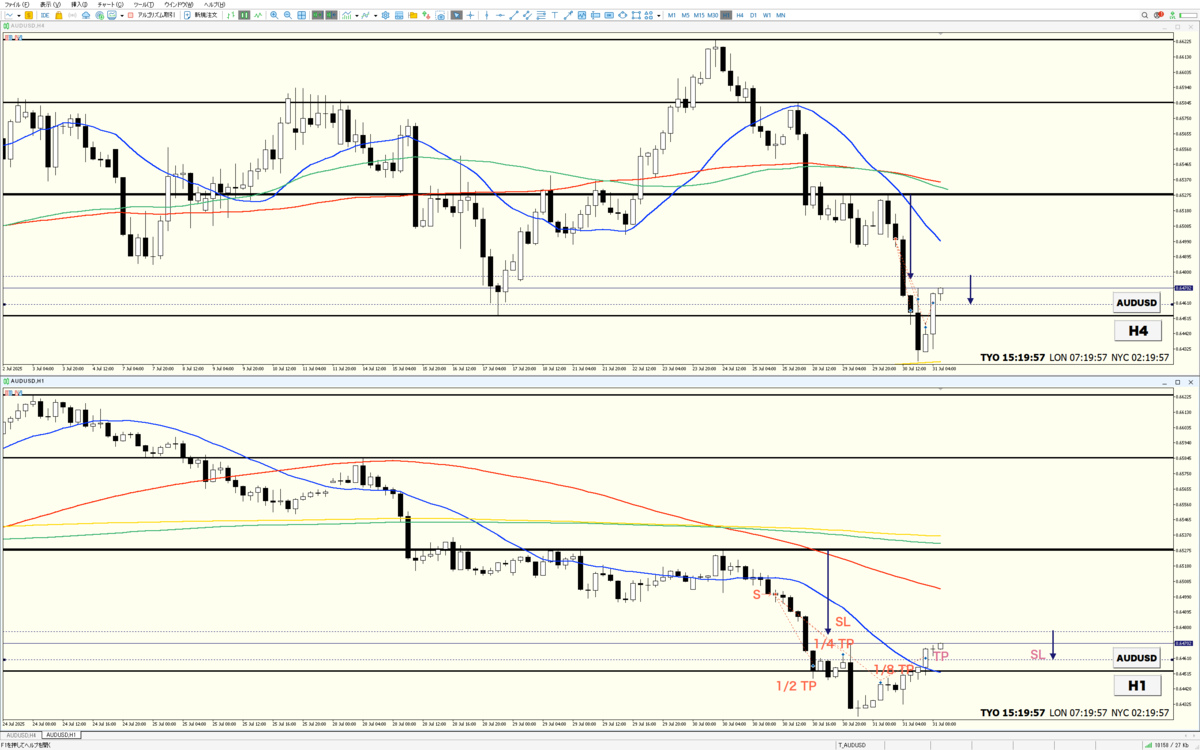Click the zoom out magnifier icon
This screenshot has height=750, width=1200.
pyautogui.click(x=288, y=15)
